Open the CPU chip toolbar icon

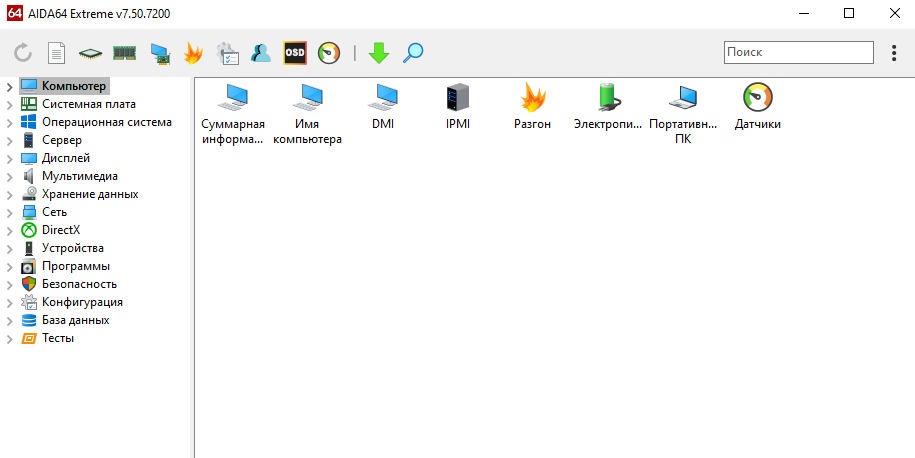click(x=90, y=54)
